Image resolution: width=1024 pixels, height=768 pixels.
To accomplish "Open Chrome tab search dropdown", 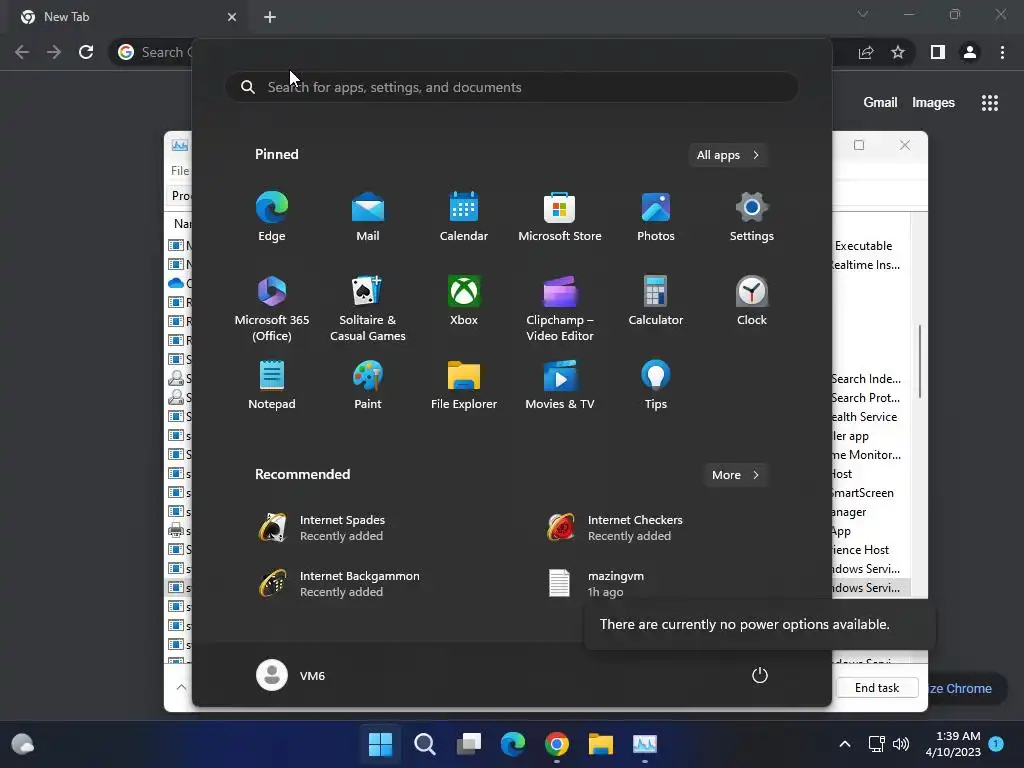I will tap(863, 14).
